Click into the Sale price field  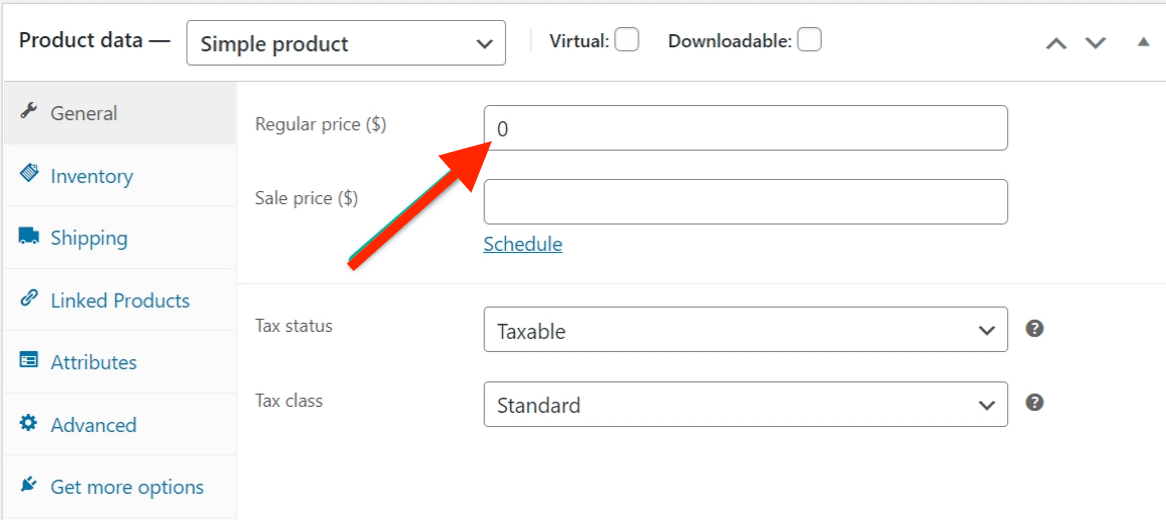point(745,202)
